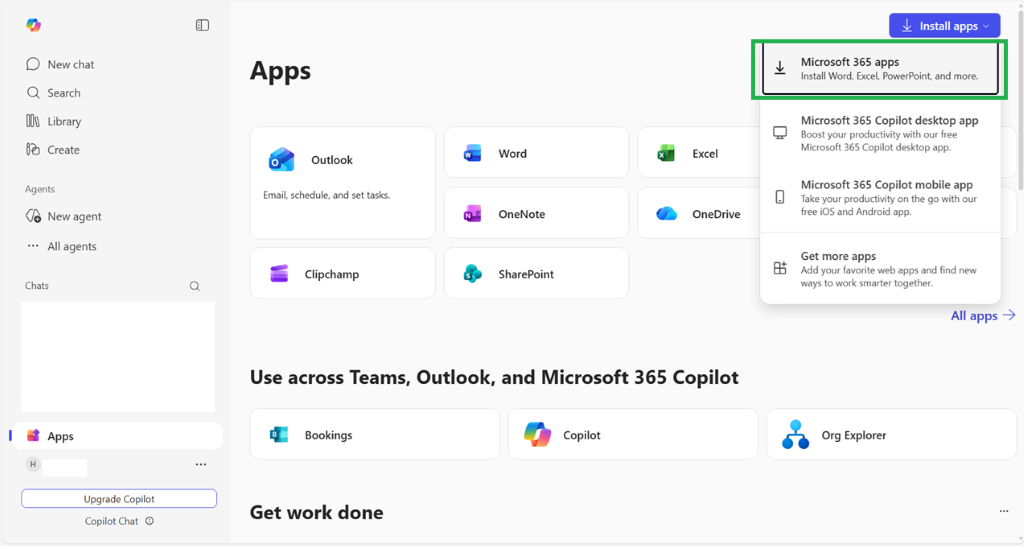This screenshot has width=1024, height=549.
Task: Choose Microsoft 365 apps install option
Action: tap(880, 69)
